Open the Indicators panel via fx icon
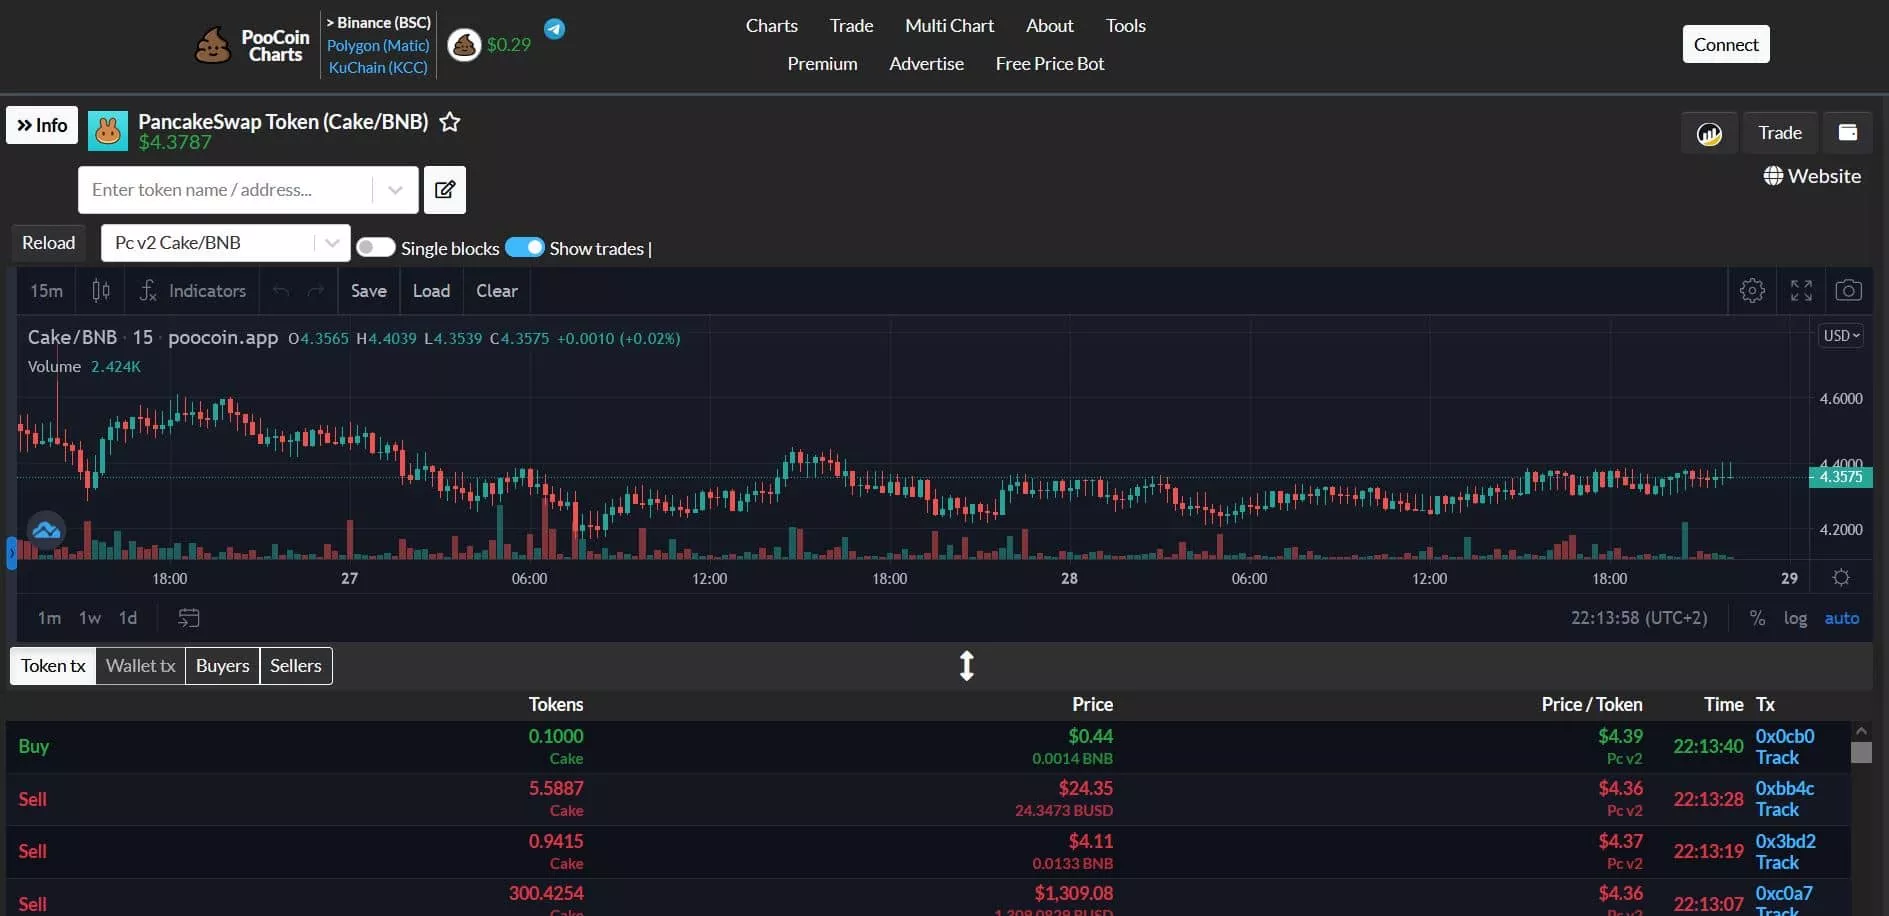 (148, 291)
